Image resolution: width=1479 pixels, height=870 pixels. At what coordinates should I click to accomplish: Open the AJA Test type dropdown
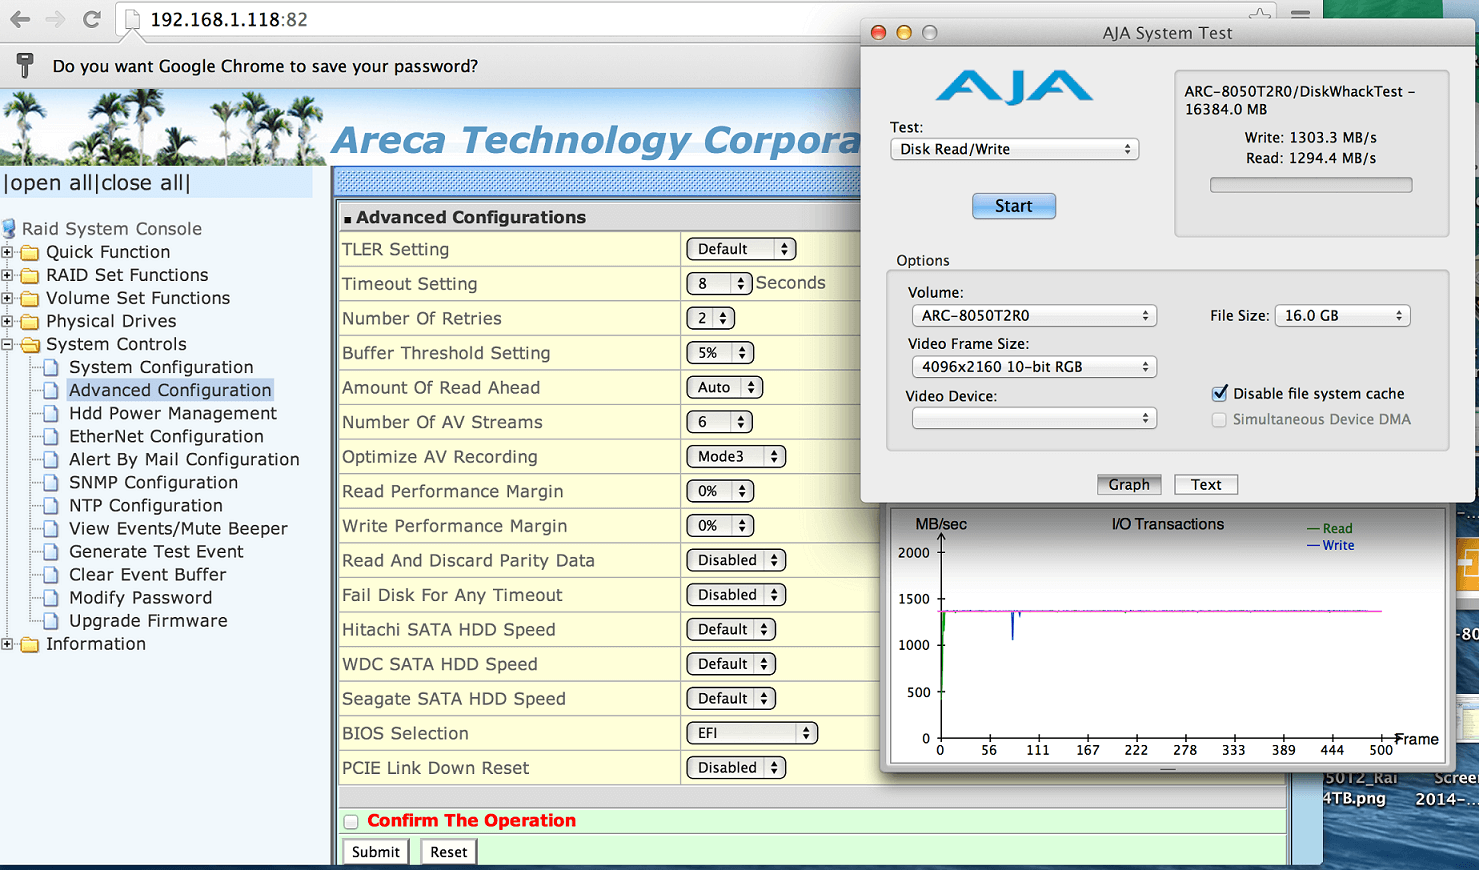point(1014,149)
